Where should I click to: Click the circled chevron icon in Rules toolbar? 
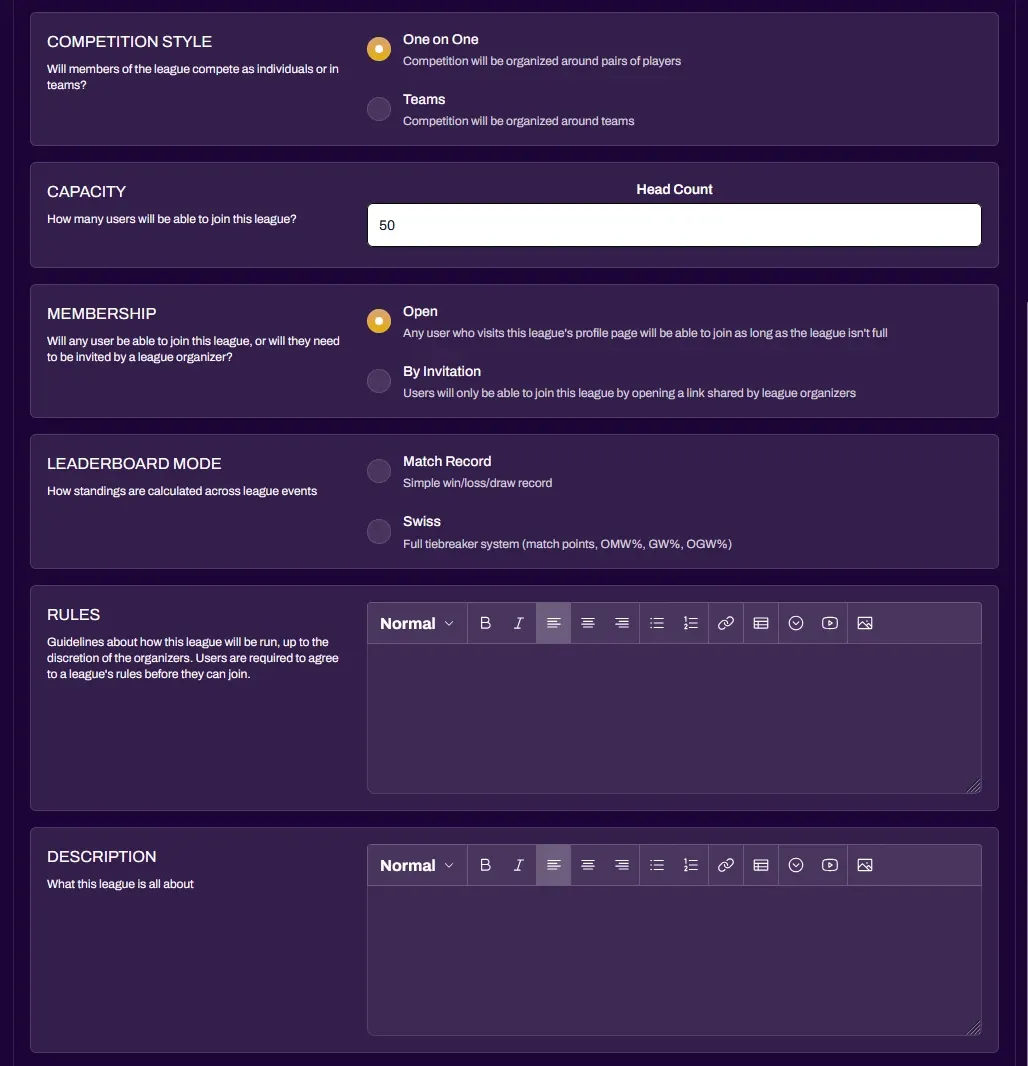point(795,623)
